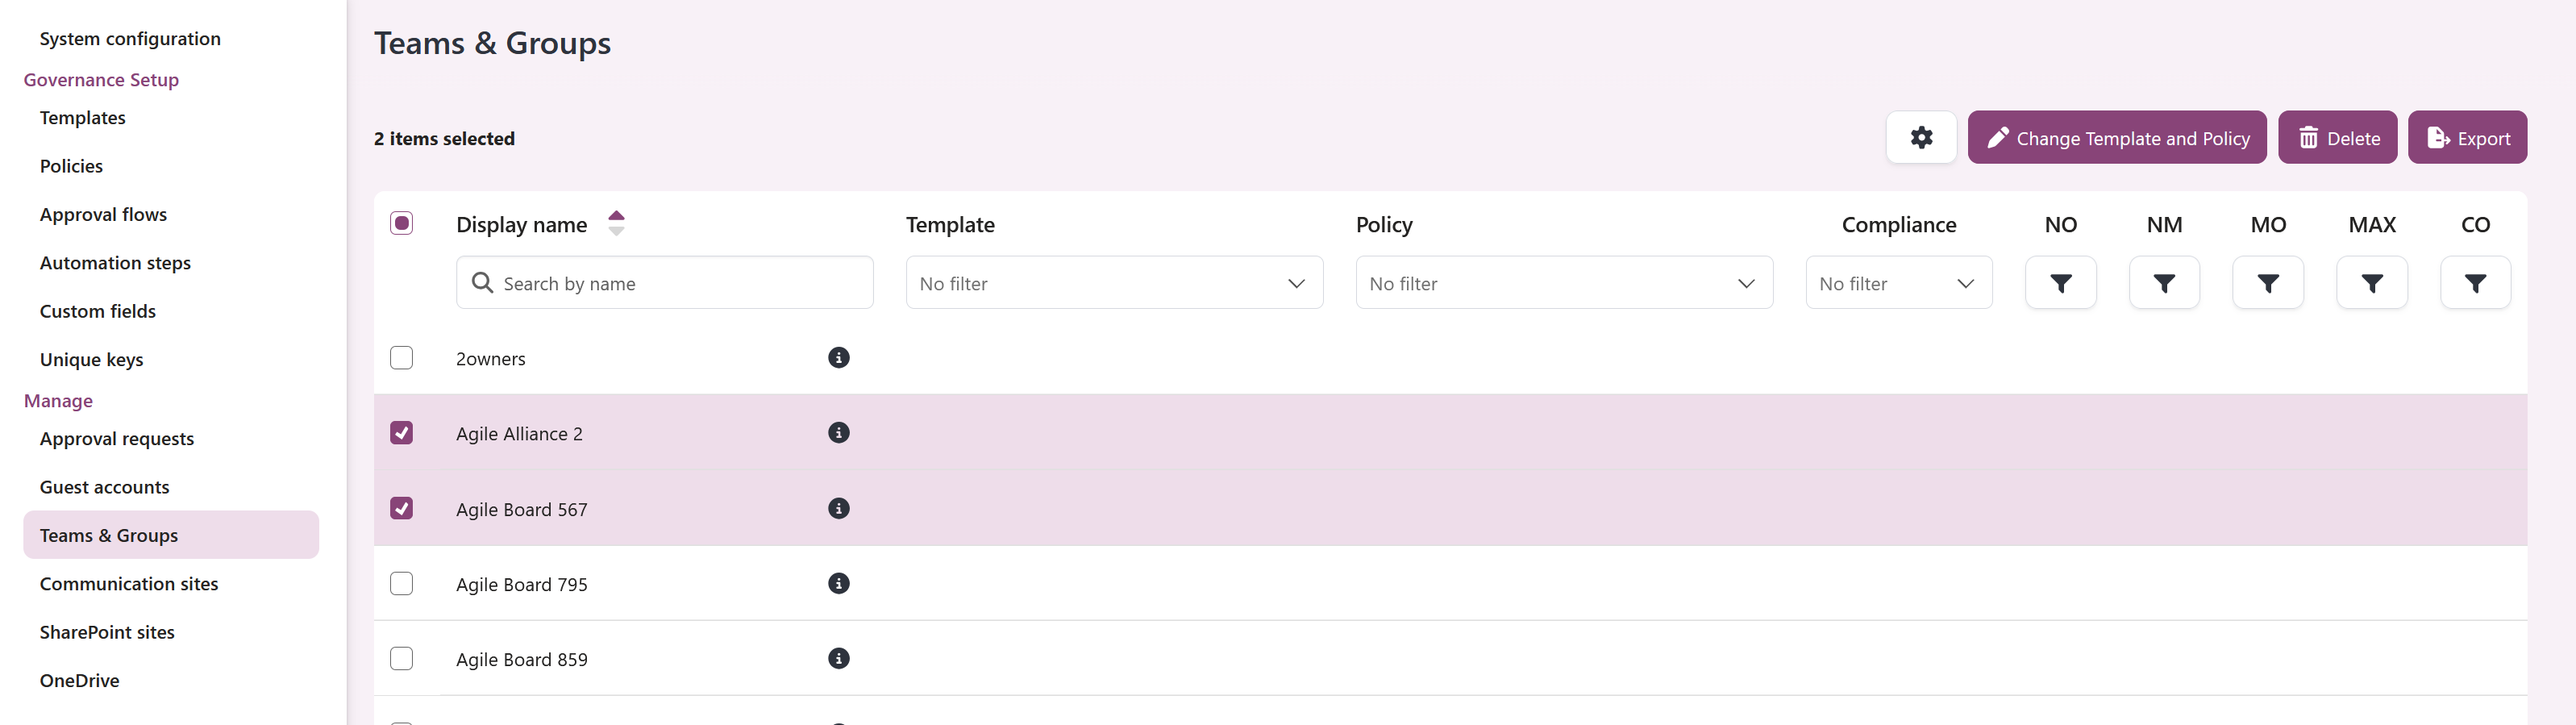The image size is (2576, 725).
Task: Open the filter for the CO column
Action: pos(2475,282)
